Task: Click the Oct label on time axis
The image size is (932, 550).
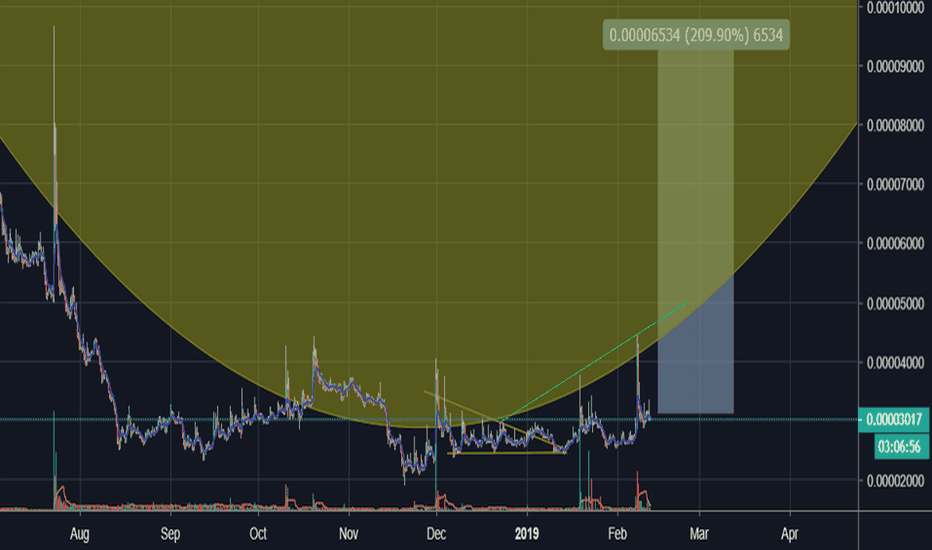Action: pos(258,533)
